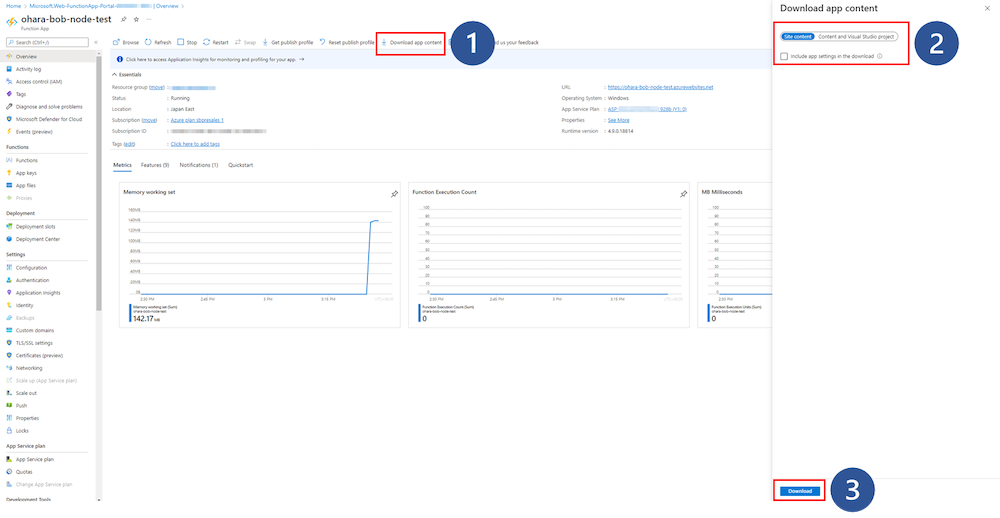Select the Site content option
The height and width of the screenshot is (518, 1000).
coord(797,36)
